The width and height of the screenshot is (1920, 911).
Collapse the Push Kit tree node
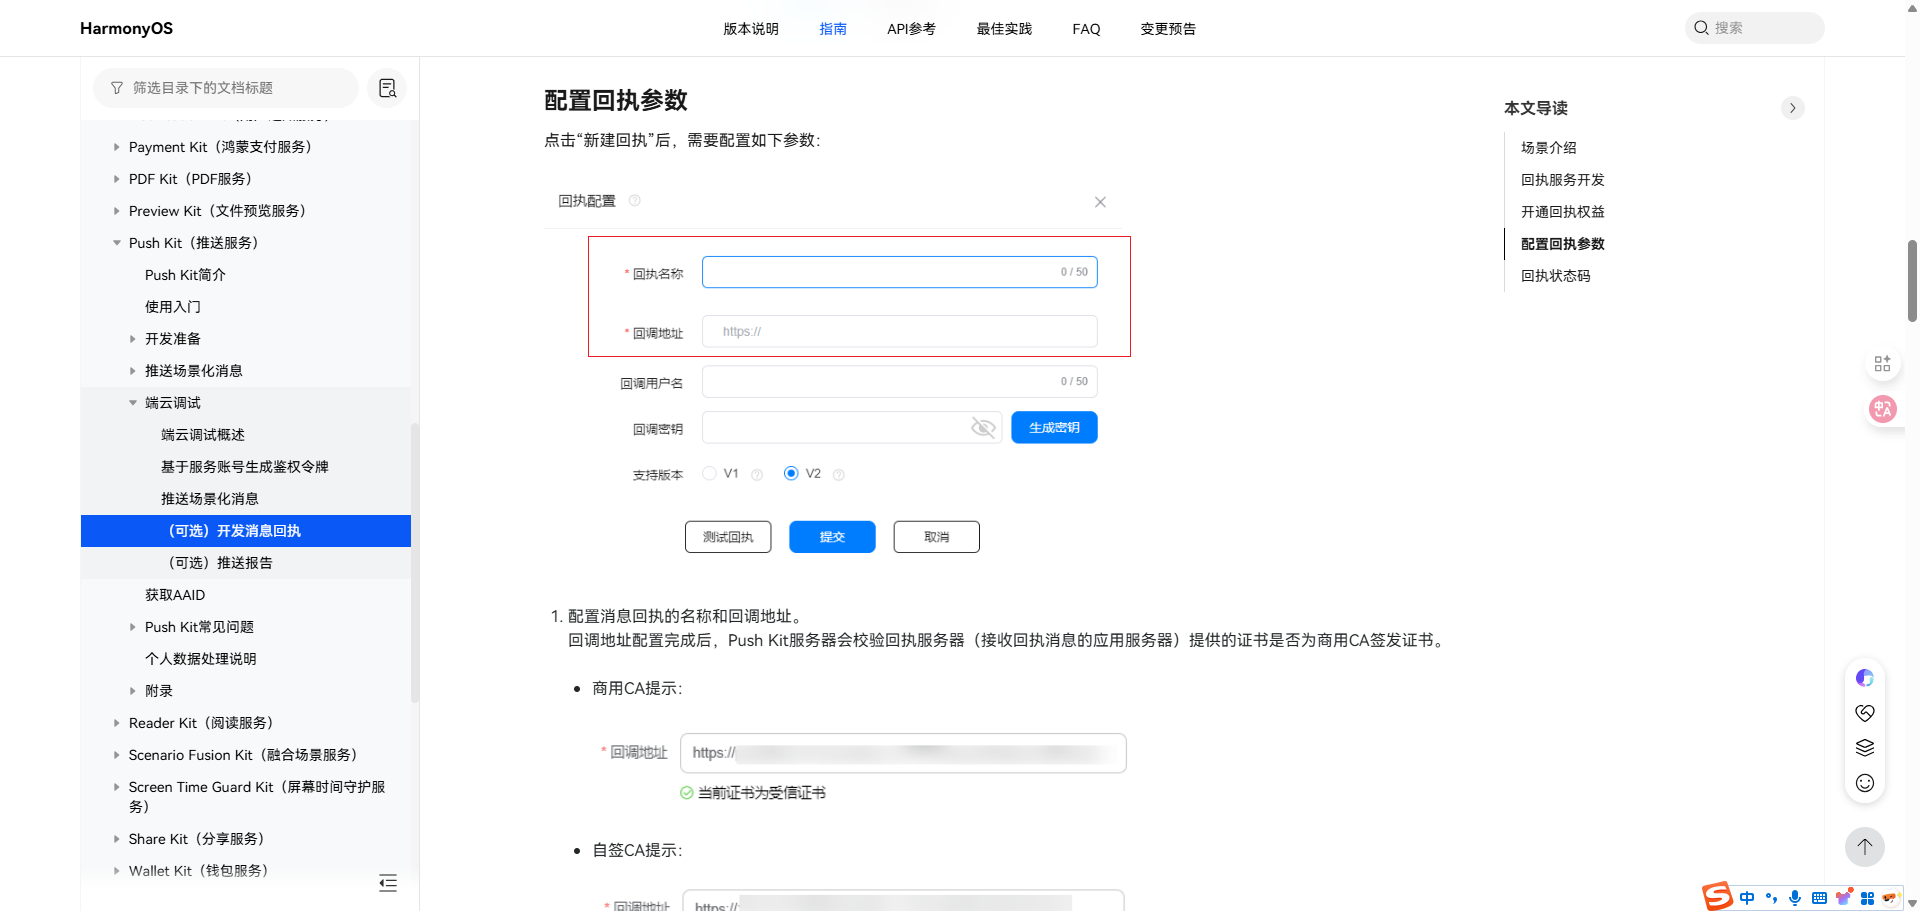pos(117,243)
